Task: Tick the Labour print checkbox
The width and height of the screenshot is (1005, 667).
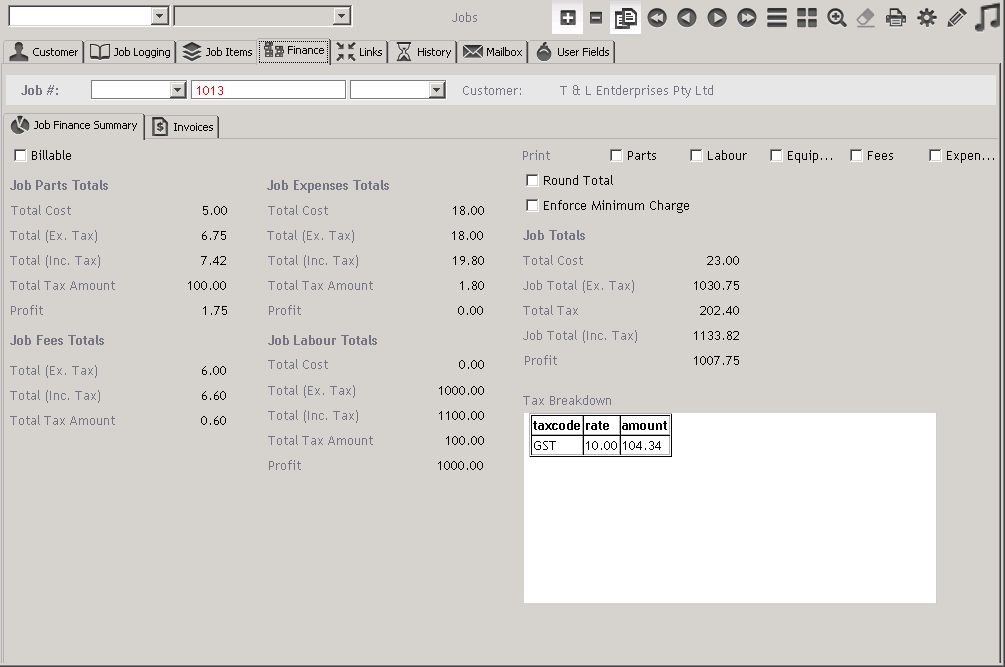Action: 696,156
